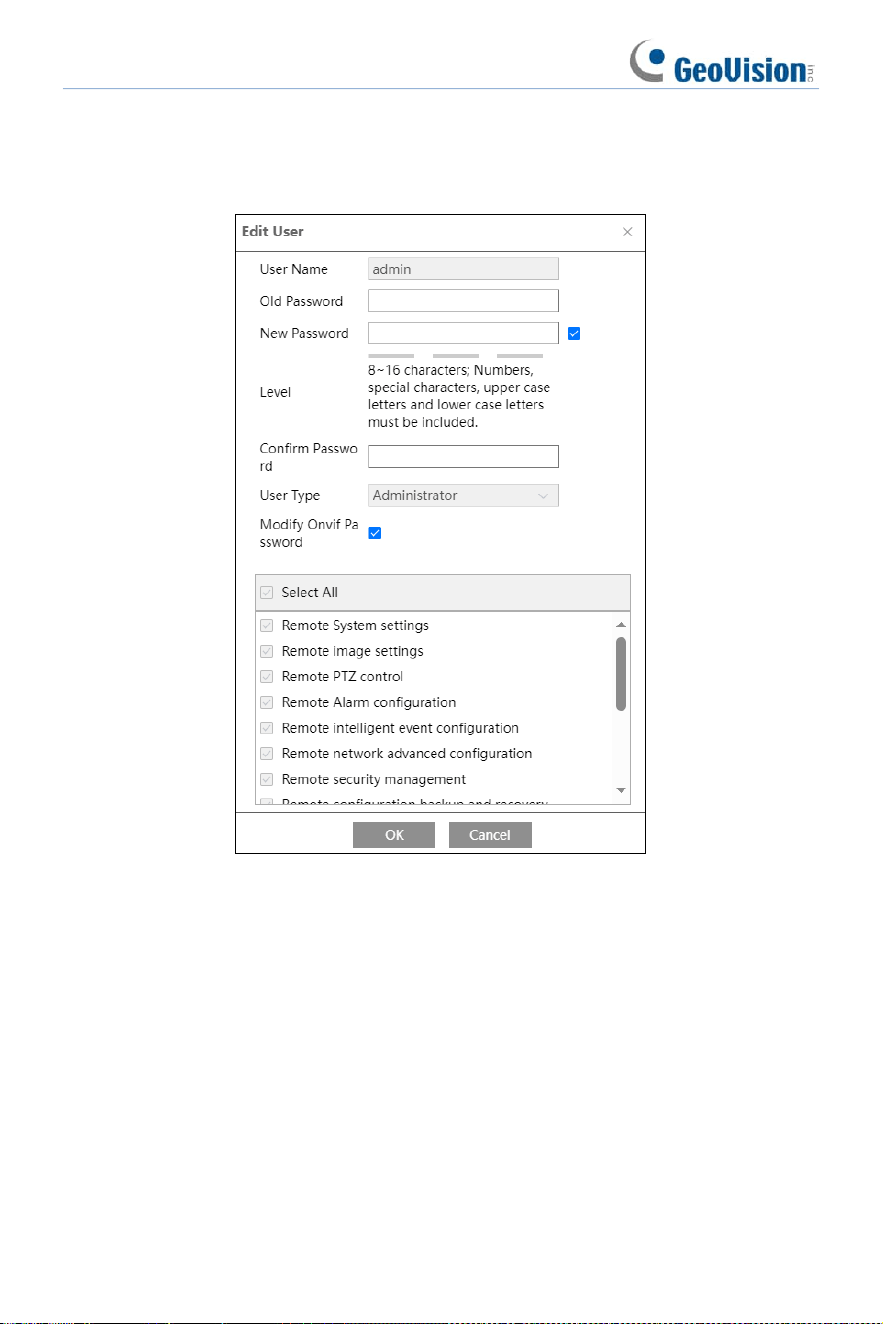Toggle Remote intelligent event configuration checkbox
883x1324 pixels.
pyautogui.click(x=267, y=728)
